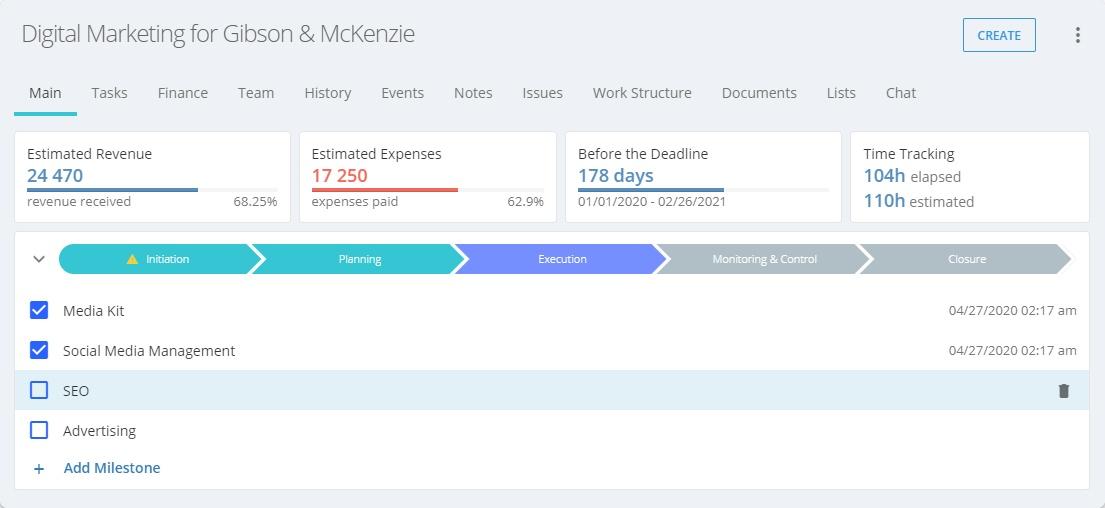The image size is (1105, 508).
Task: Show the Work Structure tab
Action: click(x=642, y=93)
